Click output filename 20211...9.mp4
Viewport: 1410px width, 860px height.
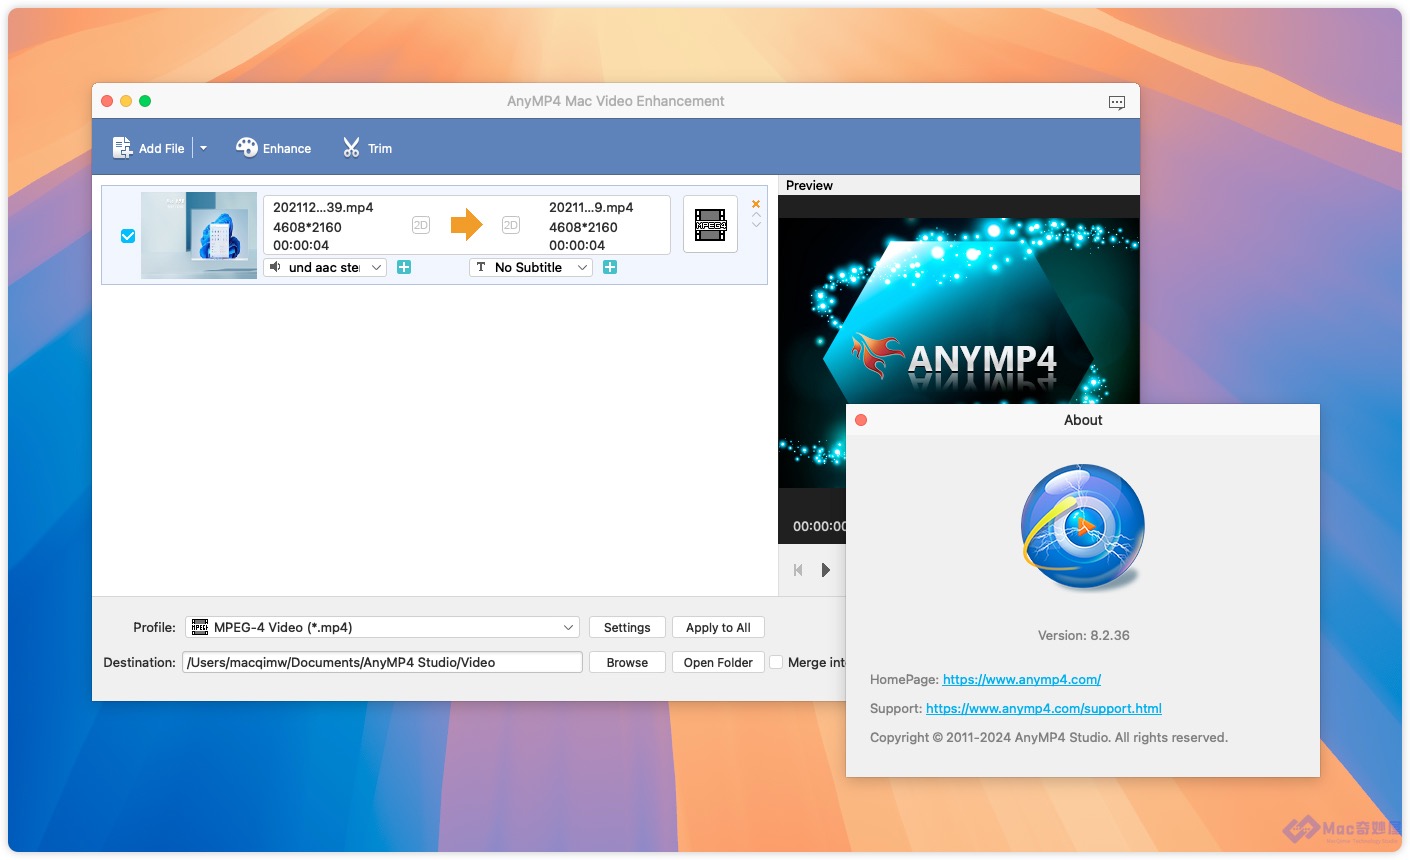pos(591,207)
